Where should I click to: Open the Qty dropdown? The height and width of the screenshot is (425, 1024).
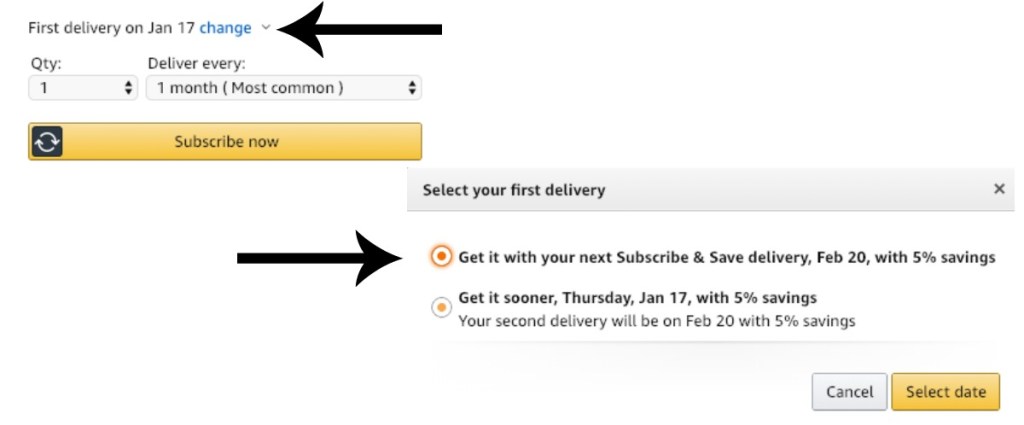coord(83,88)
